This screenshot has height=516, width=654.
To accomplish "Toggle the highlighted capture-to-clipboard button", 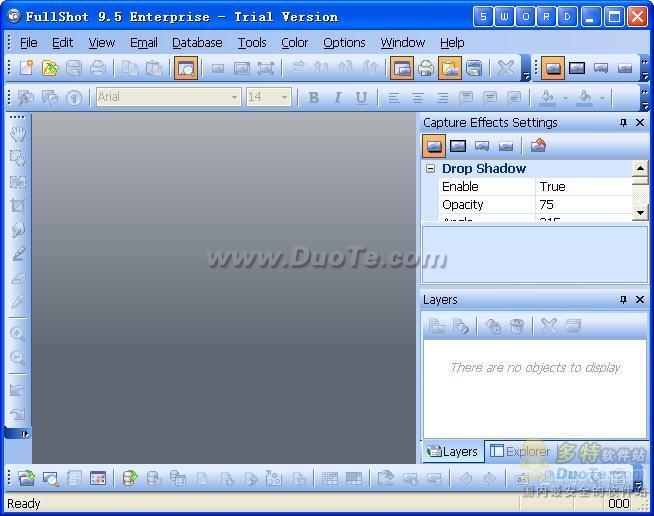I will (x=450, y=68).
